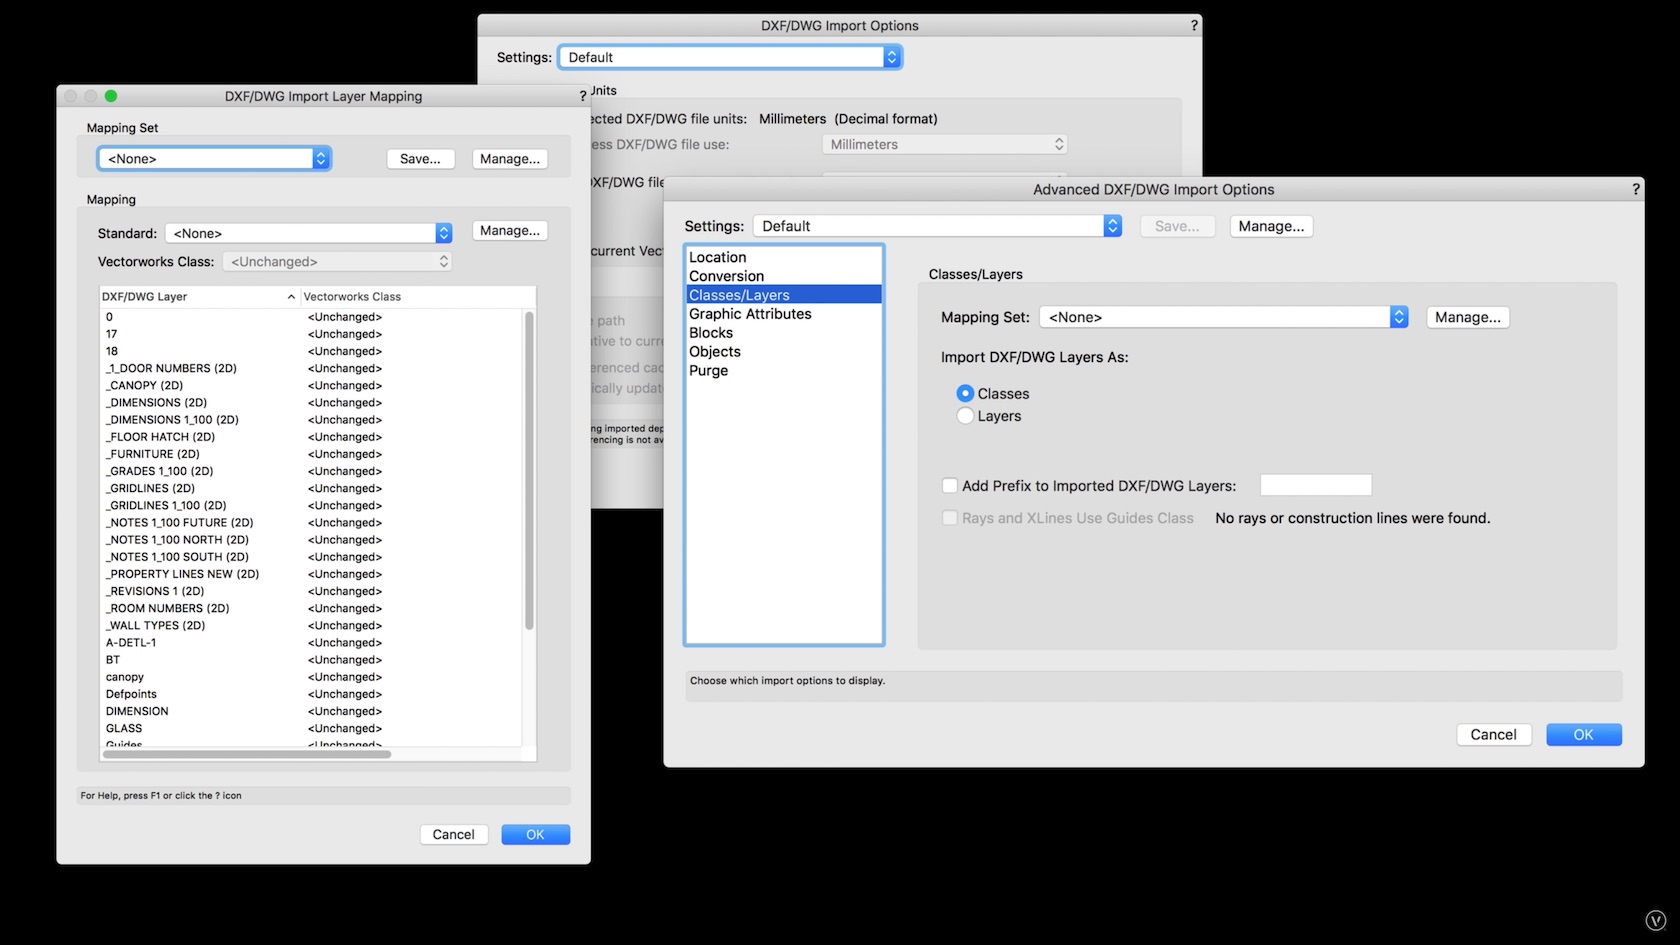Click Save button next to Mapping Set
Screen dimensions: 1680x945
coord(420,159)
